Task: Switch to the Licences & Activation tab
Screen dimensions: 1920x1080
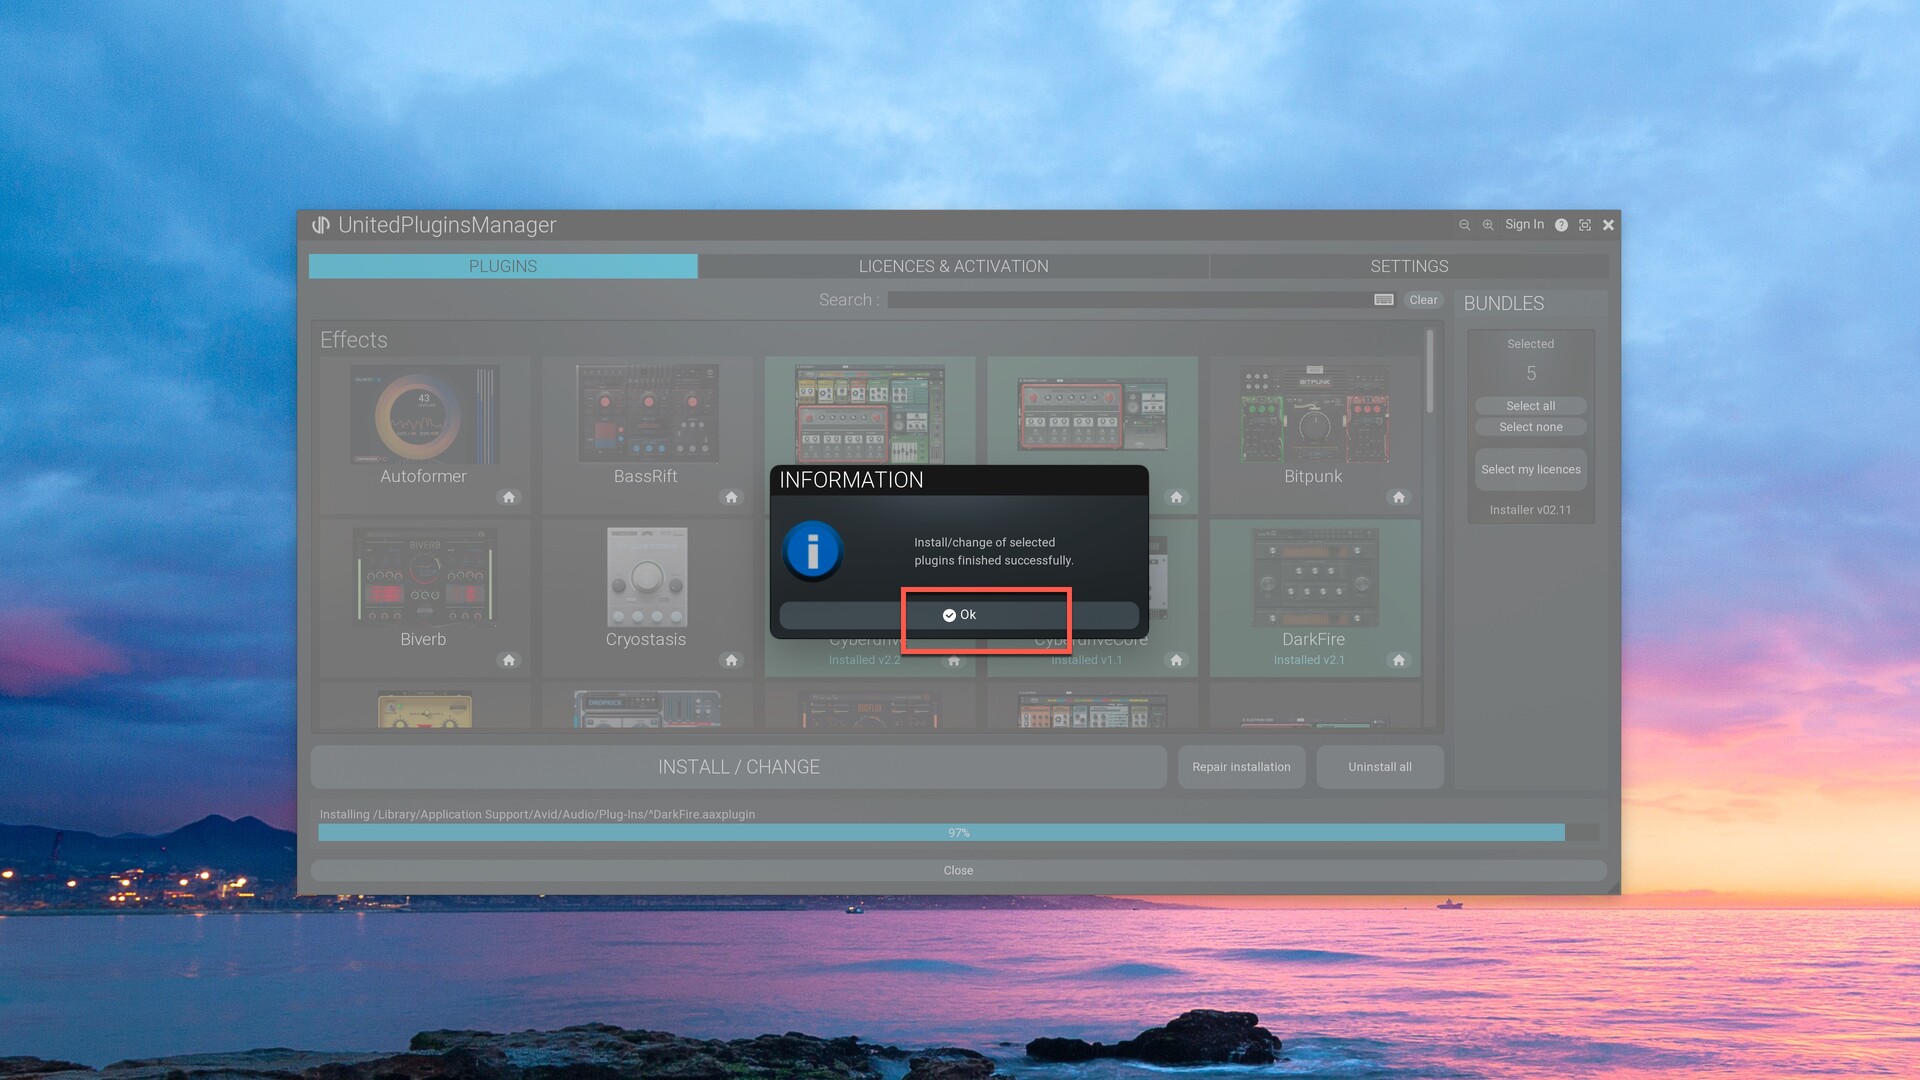Action: point(953,266)
